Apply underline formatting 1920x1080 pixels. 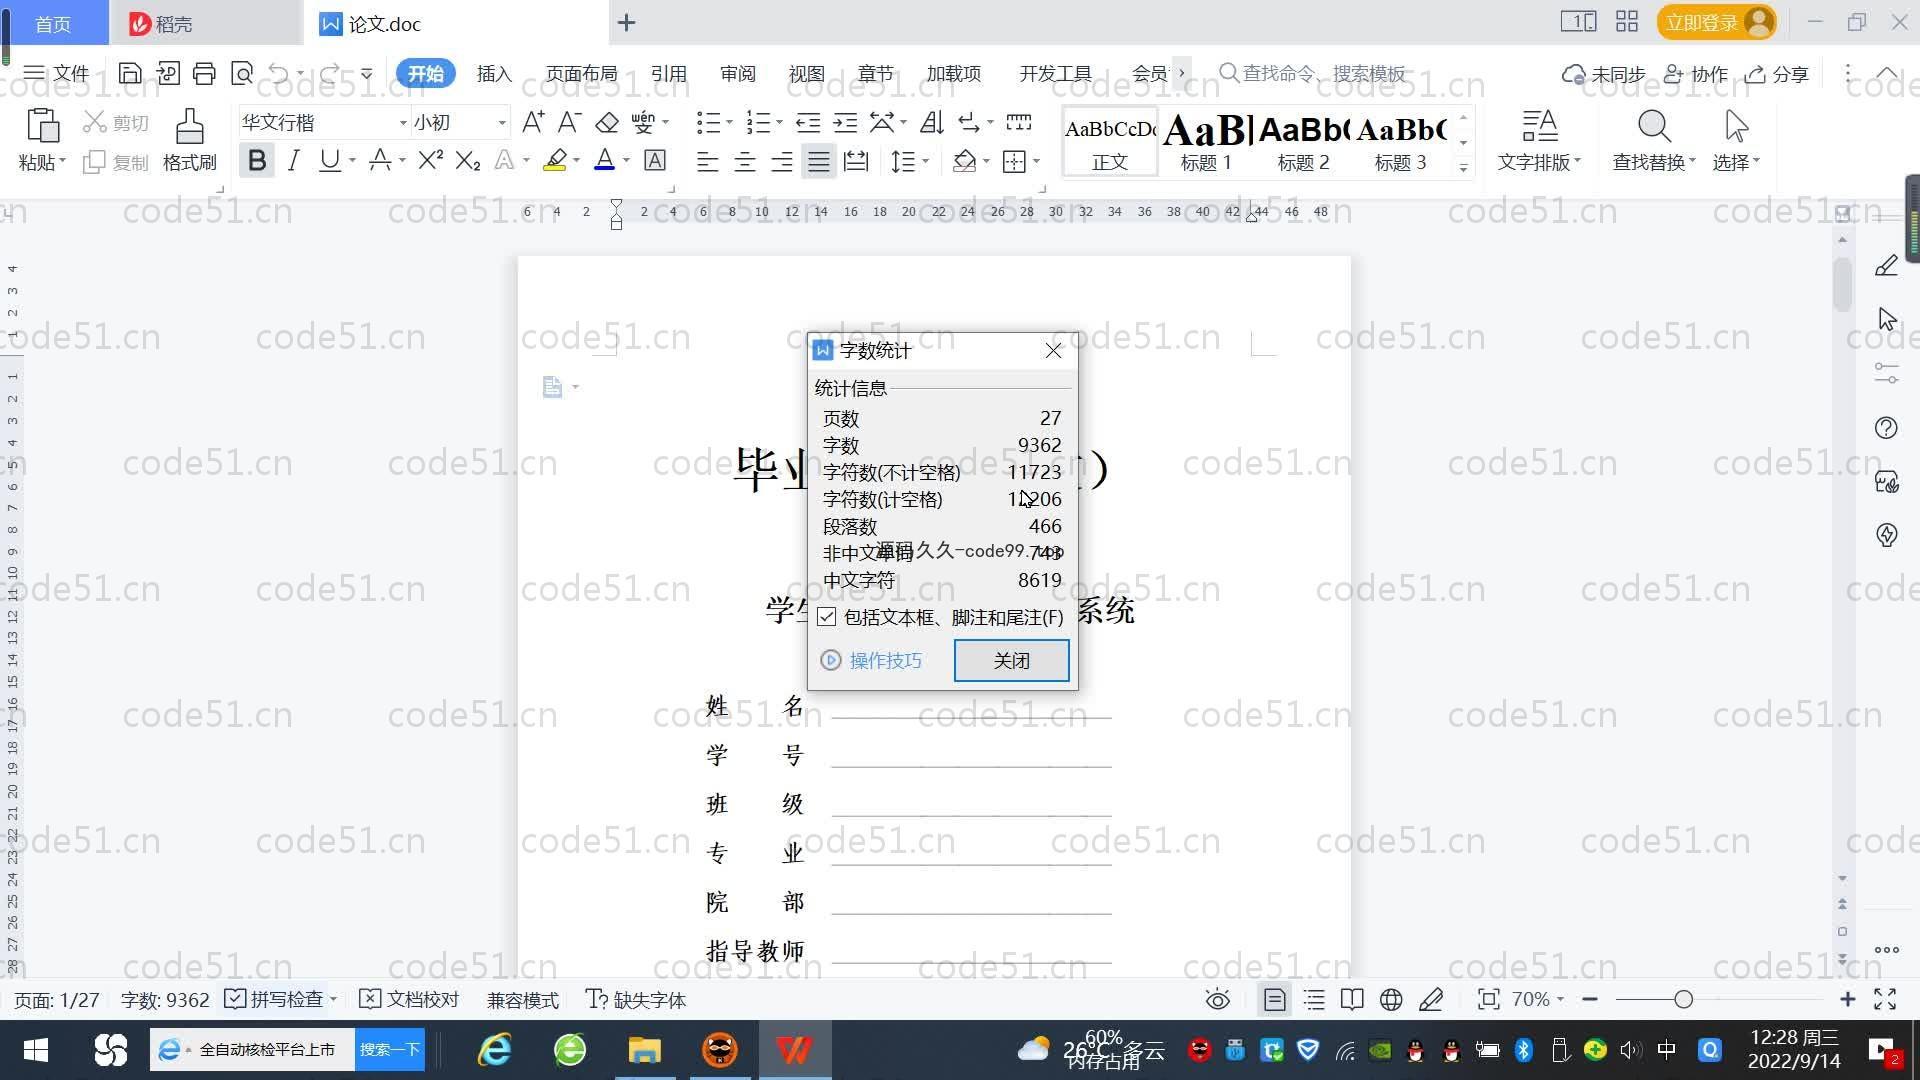(x=329, y=161)
